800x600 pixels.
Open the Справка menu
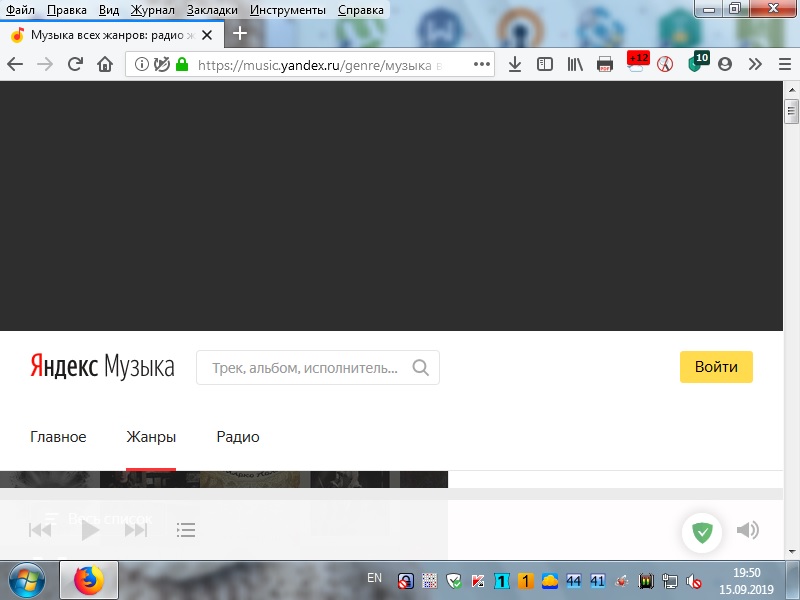(361, 10)
